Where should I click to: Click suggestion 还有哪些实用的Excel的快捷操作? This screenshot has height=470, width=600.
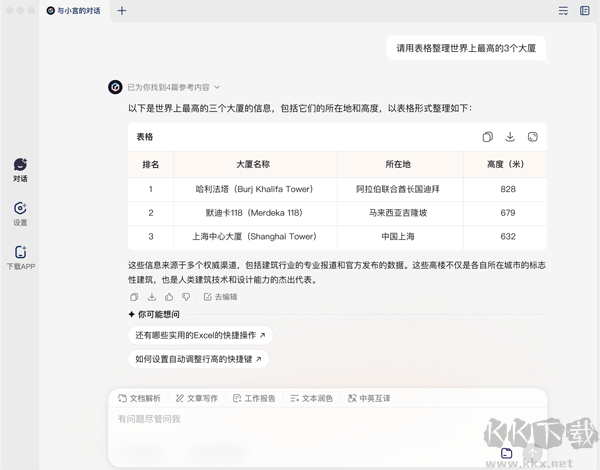click(200, 335)
